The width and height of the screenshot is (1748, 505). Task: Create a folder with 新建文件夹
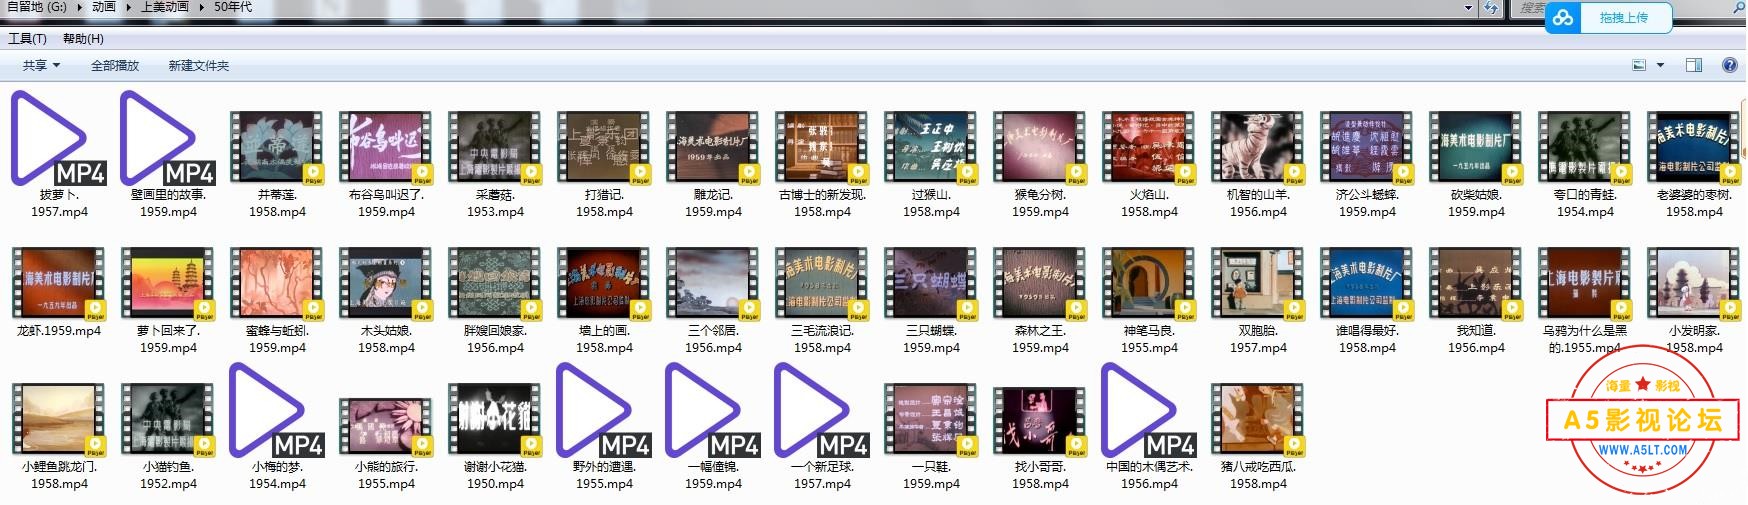coord(199,65)
